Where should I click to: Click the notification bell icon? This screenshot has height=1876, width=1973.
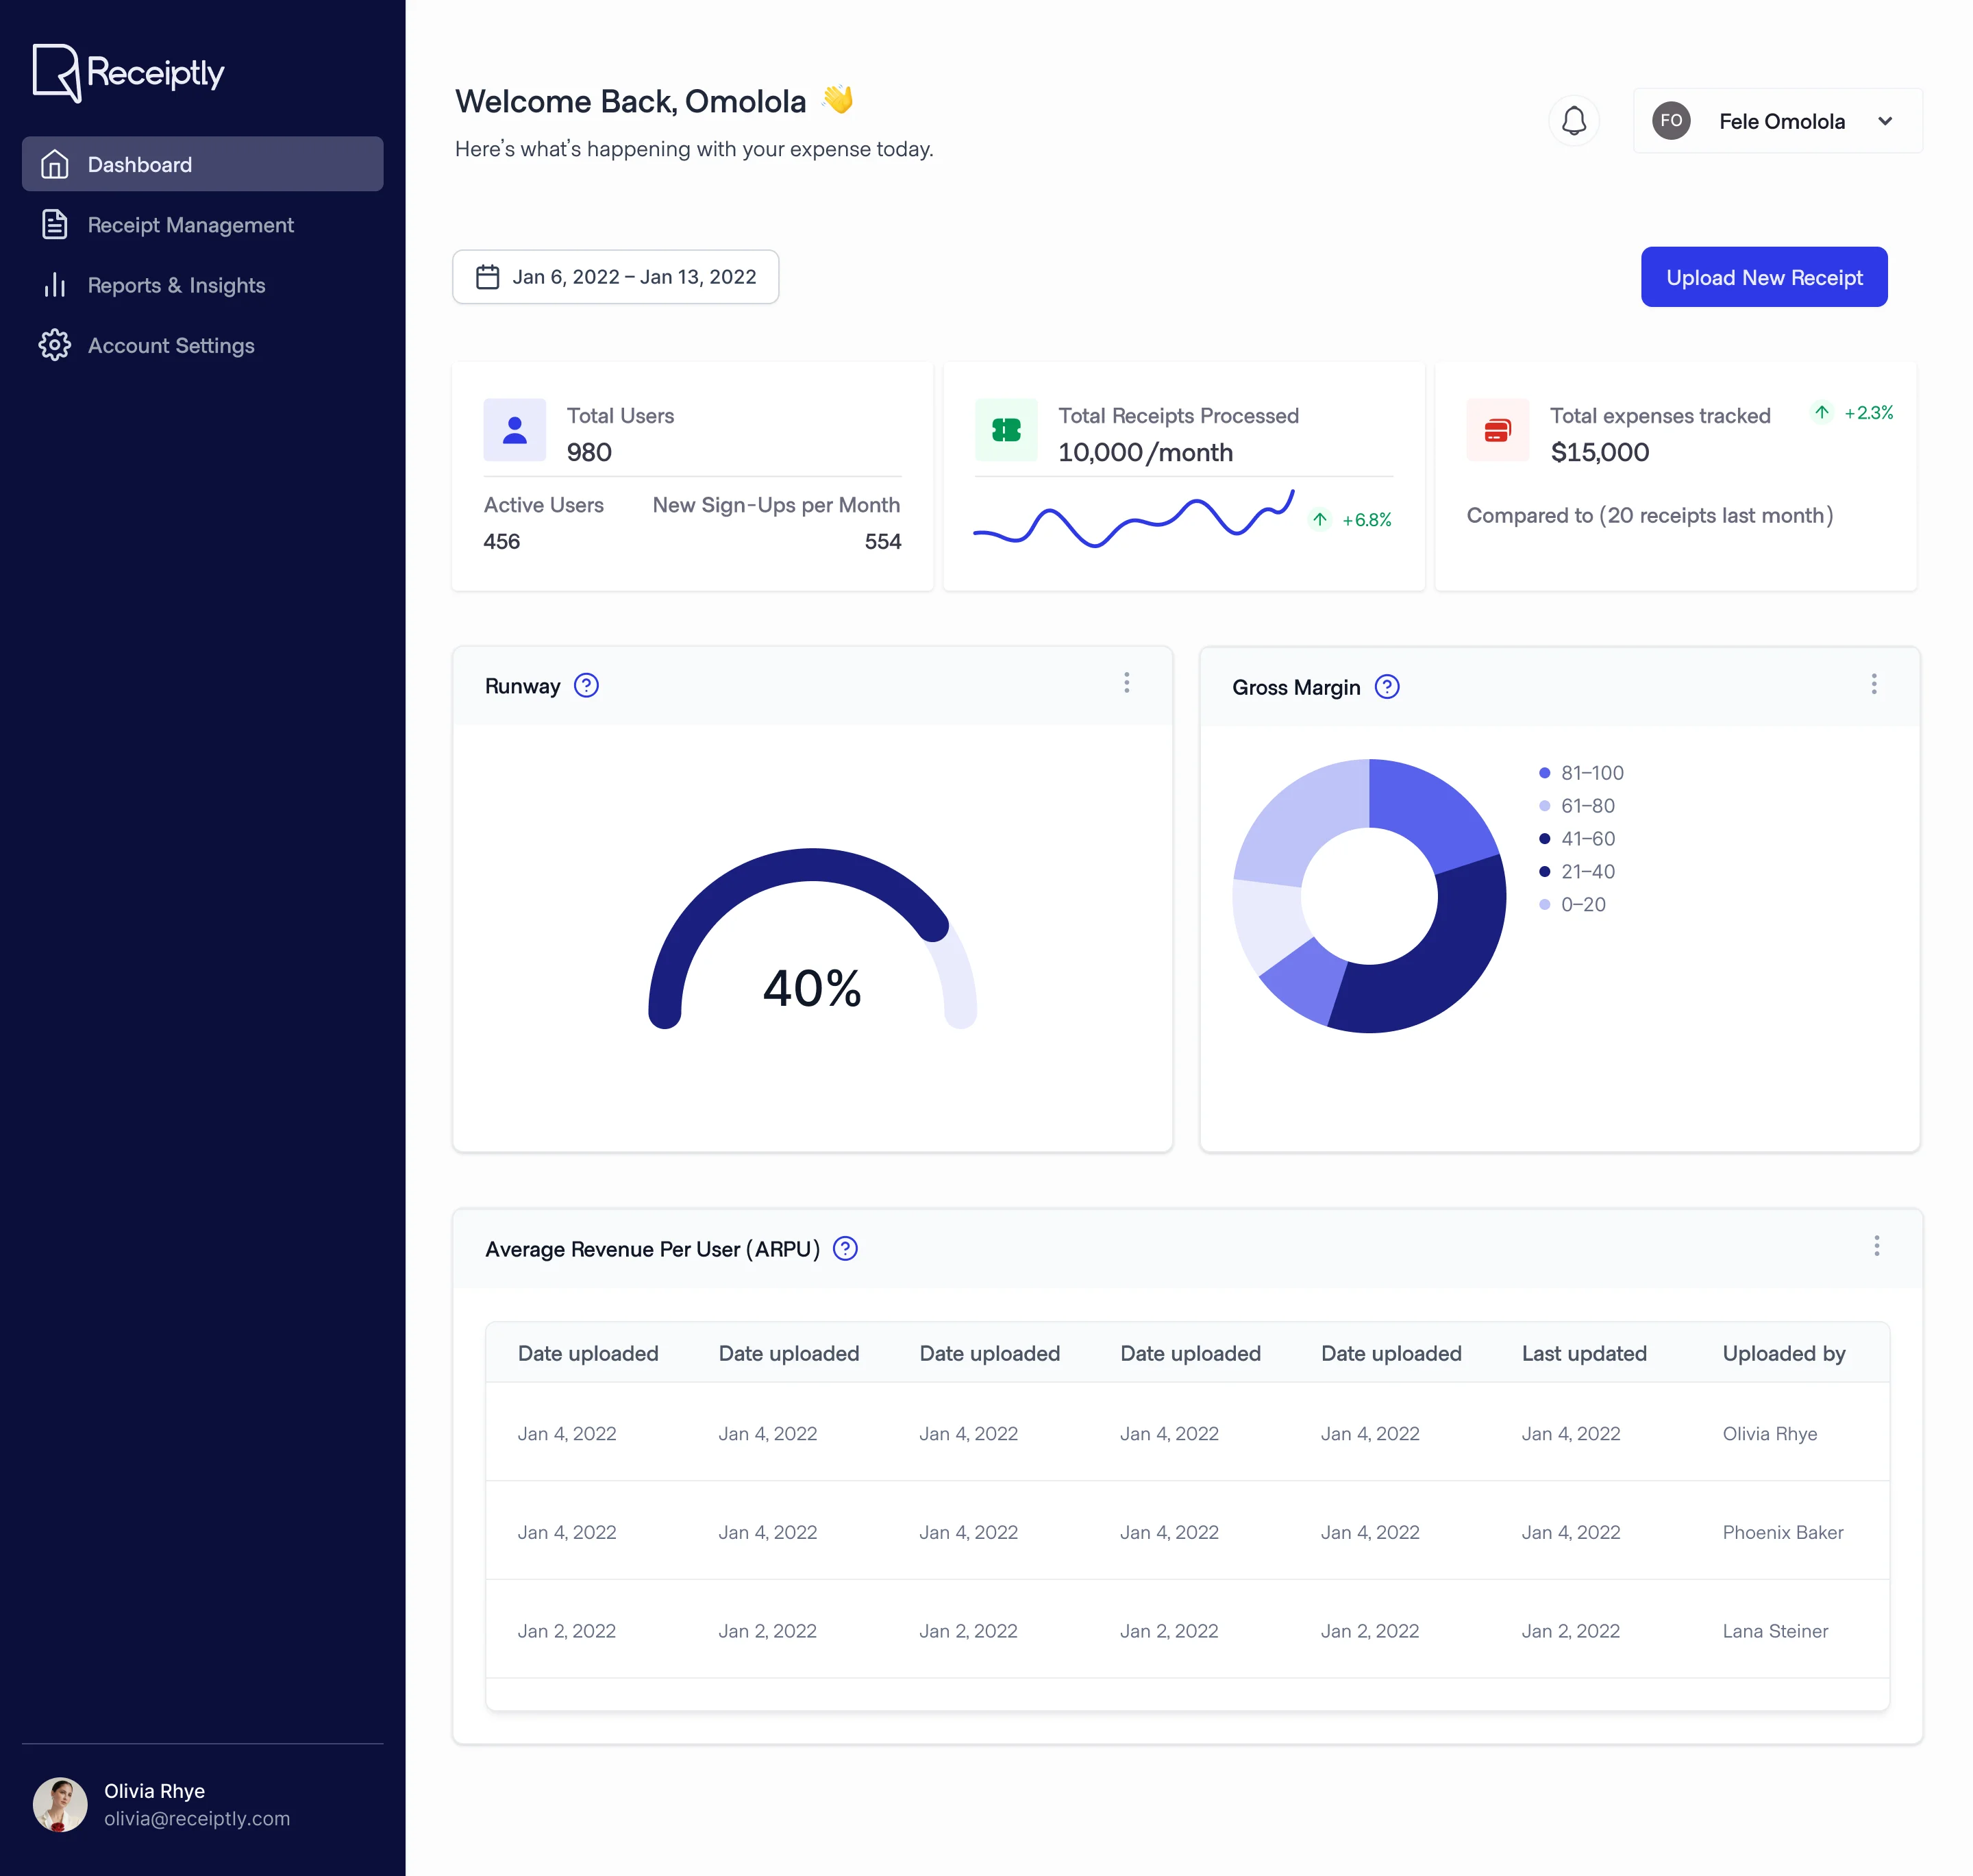(1573, 121)
